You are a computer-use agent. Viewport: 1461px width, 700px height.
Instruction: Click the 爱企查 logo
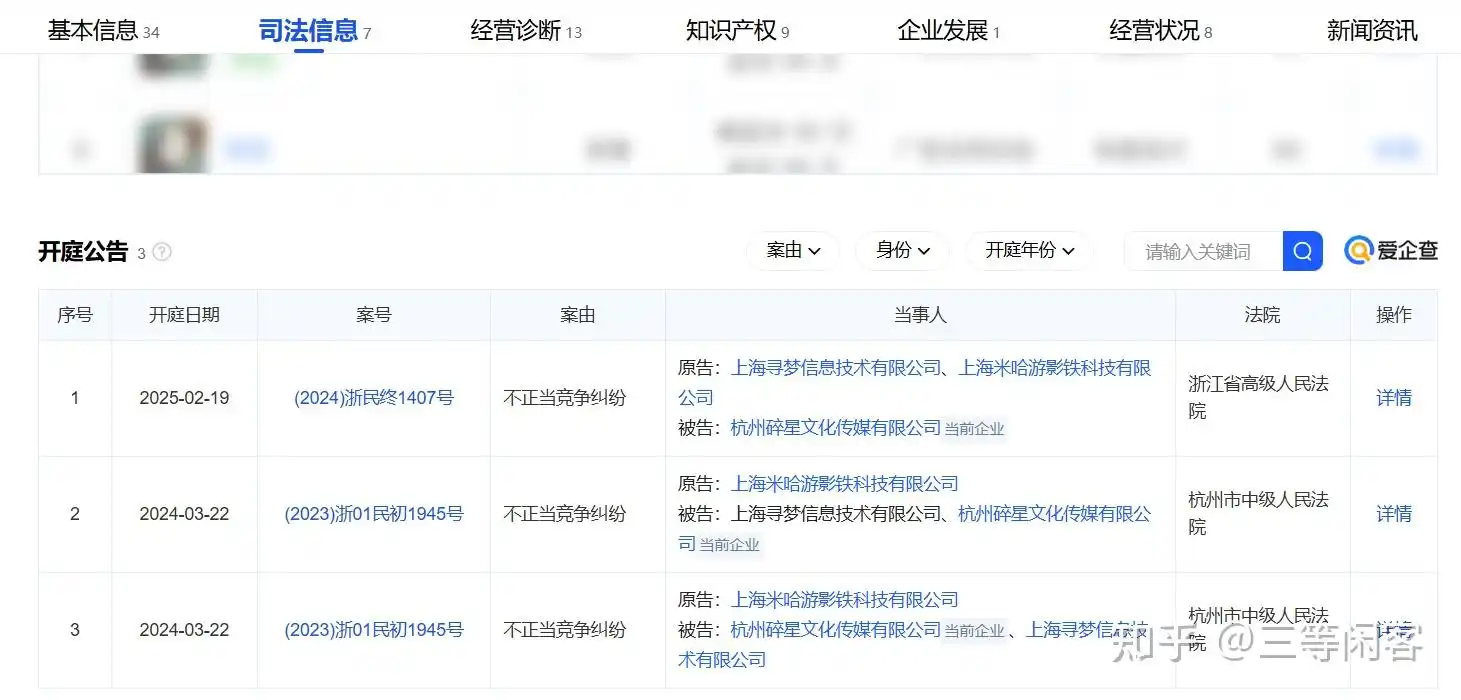point(1391,251)
